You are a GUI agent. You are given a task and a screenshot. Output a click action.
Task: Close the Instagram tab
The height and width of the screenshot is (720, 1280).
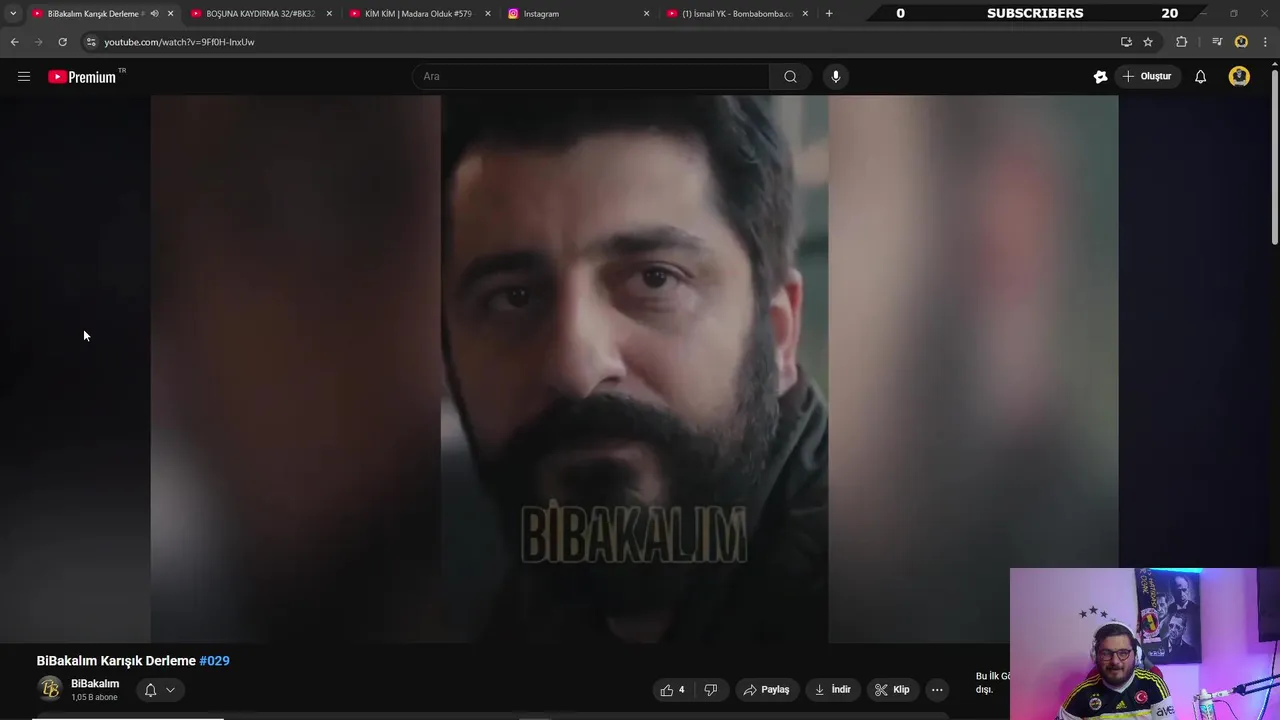click(x=646, y=14)
